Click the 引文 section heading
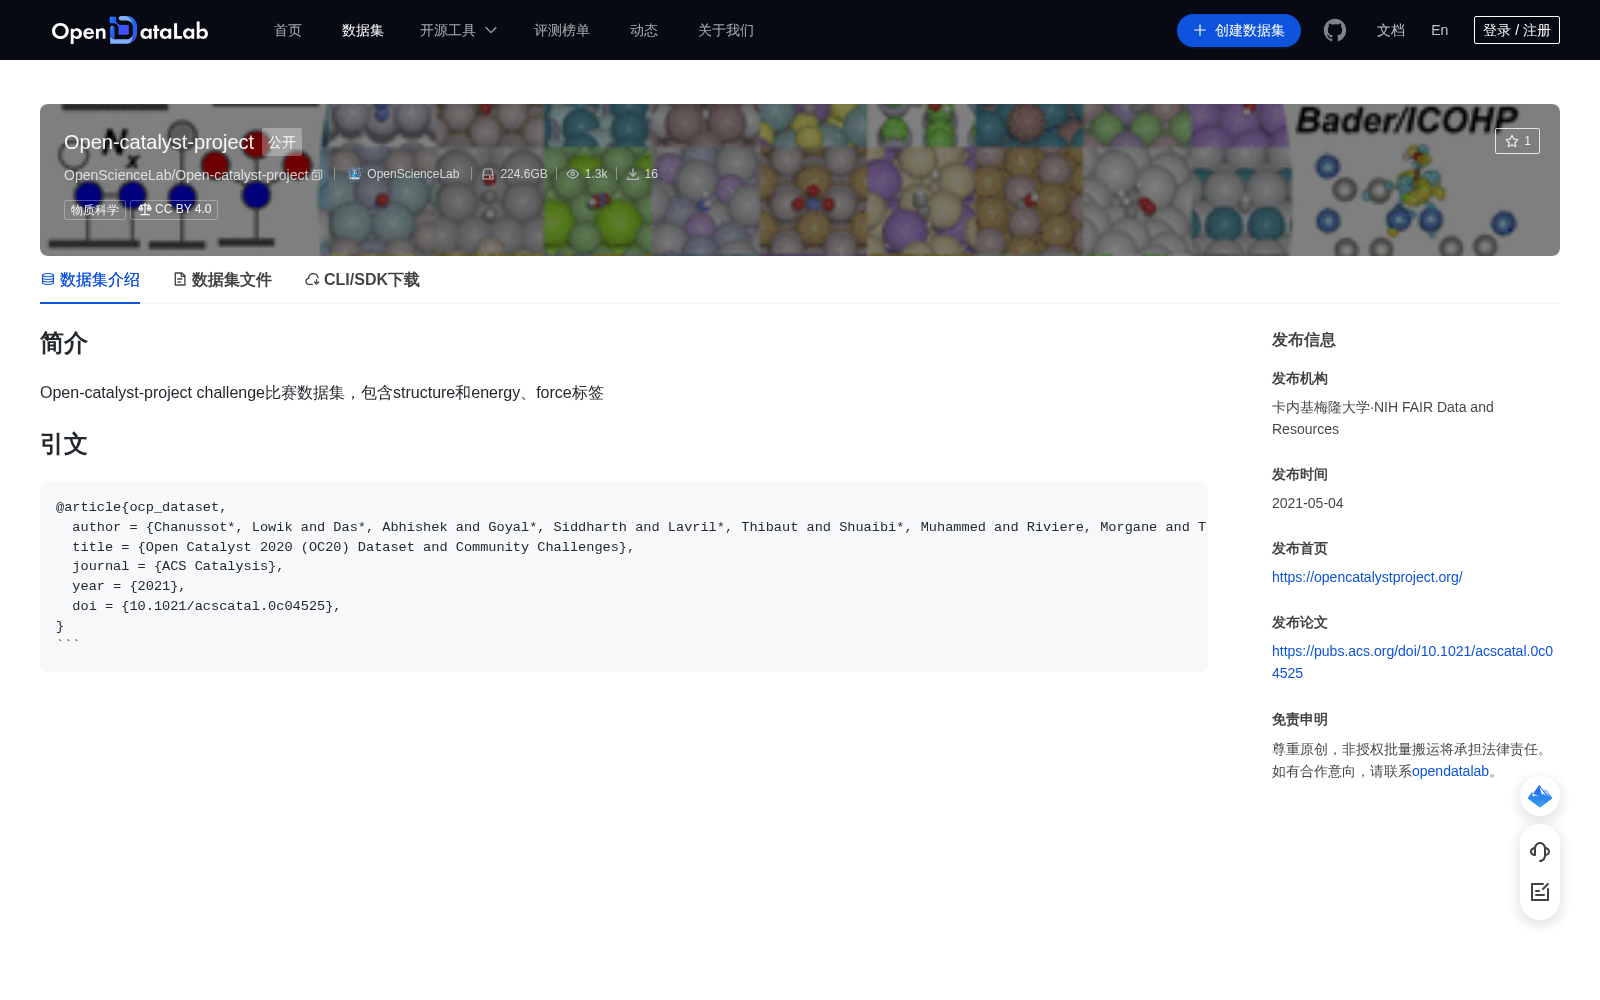The image size is (1600, 1000). [x=64, y=444]
